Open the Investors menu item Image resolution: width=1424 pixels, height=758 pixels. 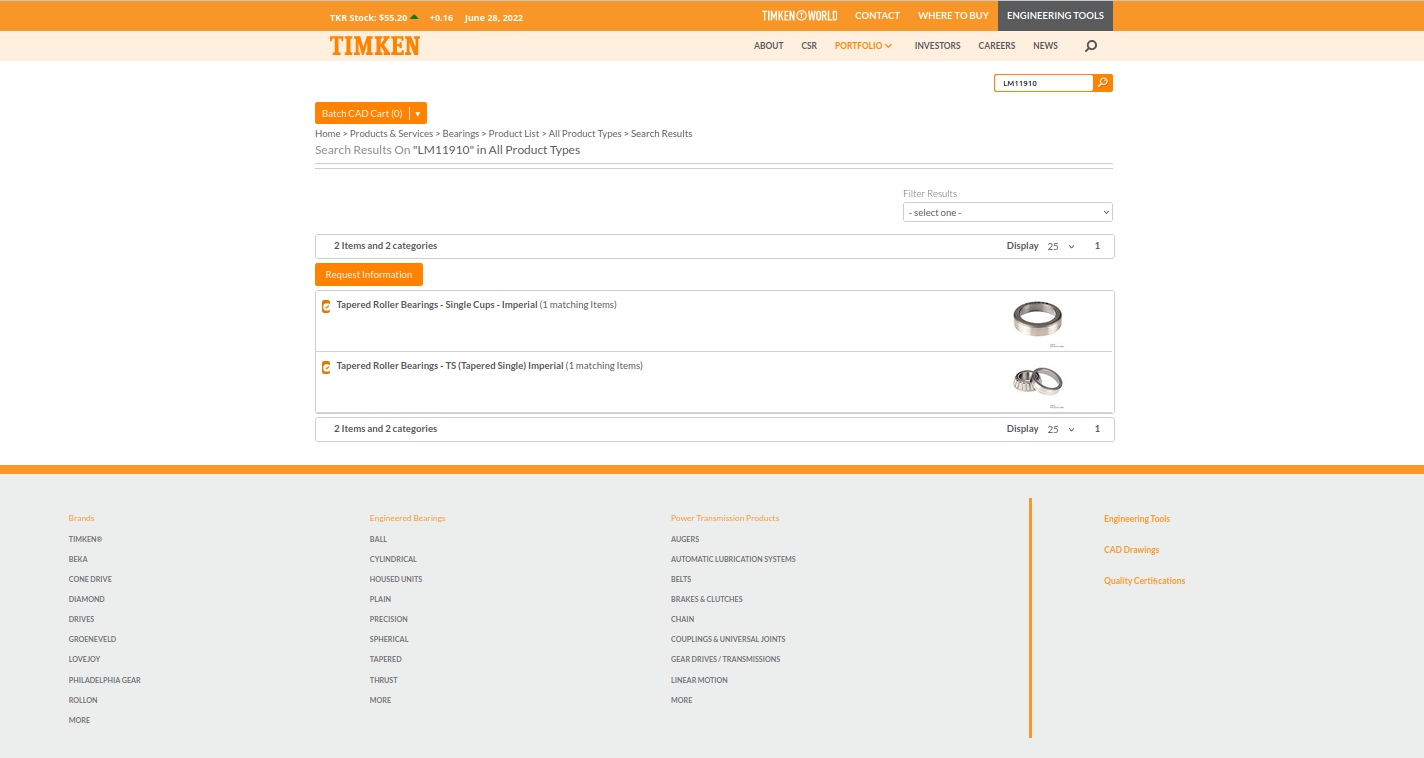[937, 46]
